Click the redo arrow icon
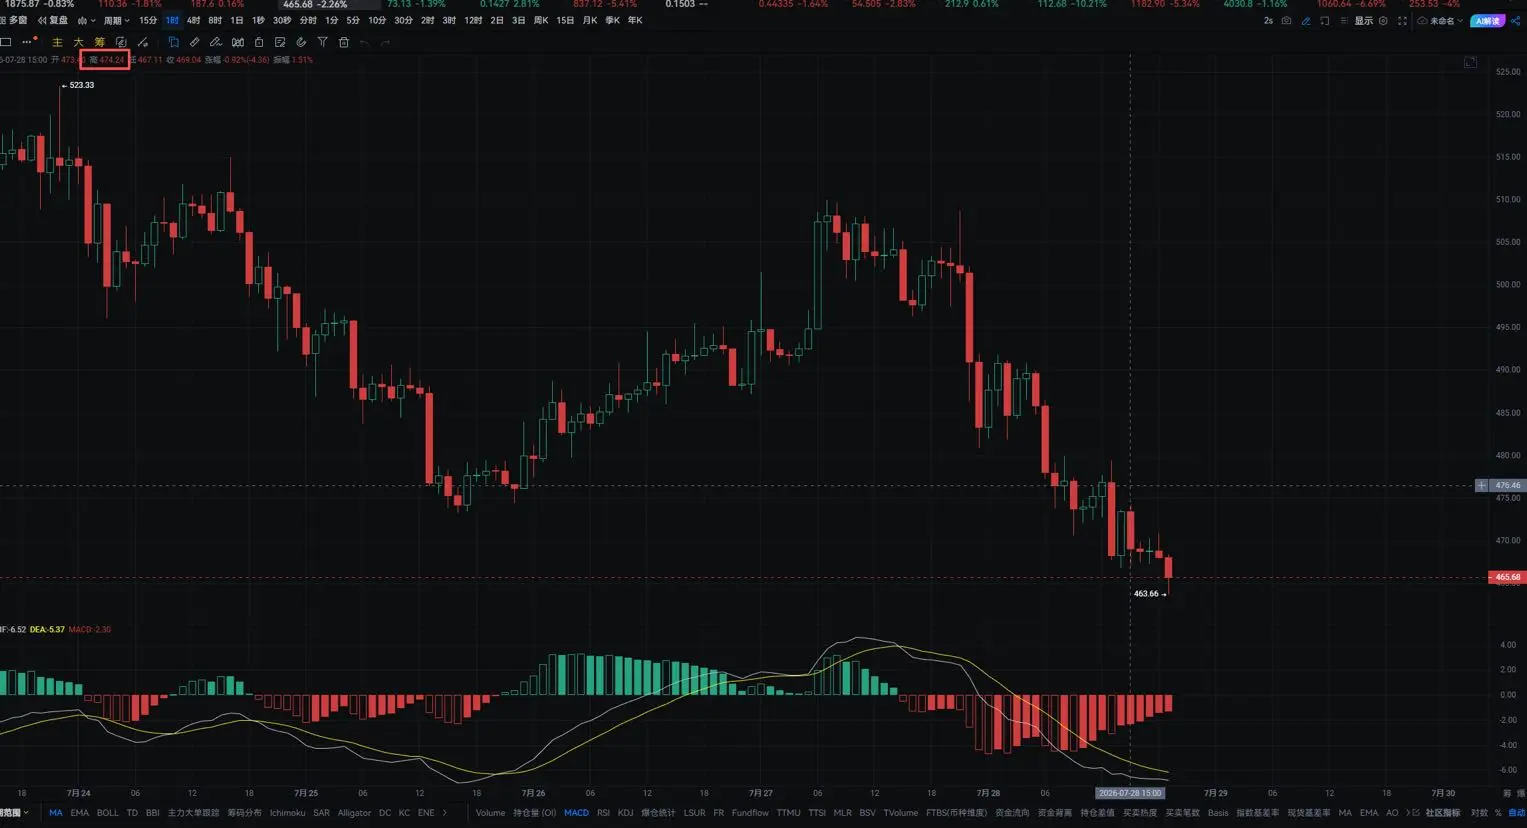Viewport: 1527px width, 828px height. (386, 42)
